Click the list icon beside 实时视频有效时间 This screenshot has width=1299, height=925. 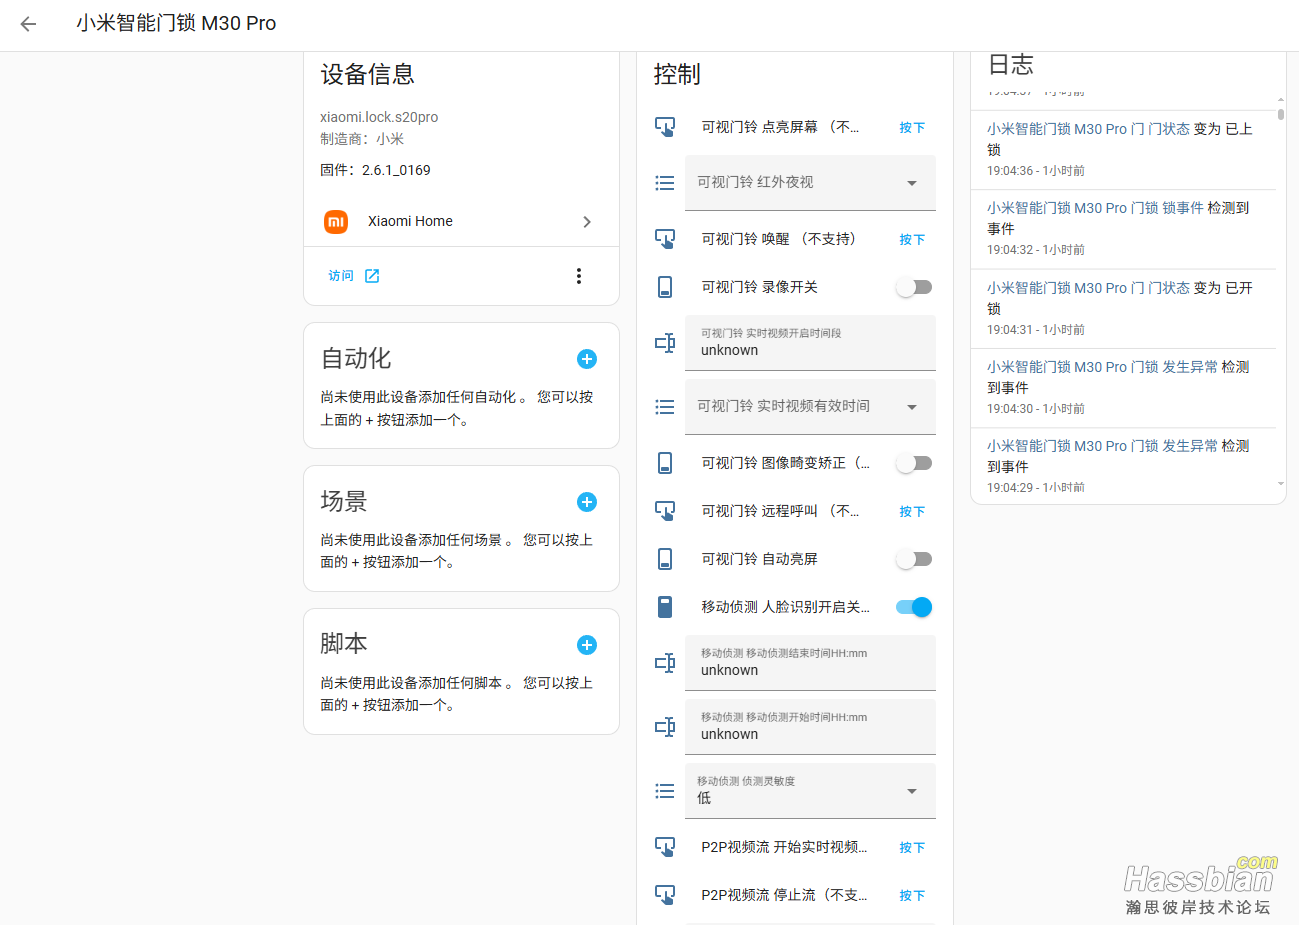pyautogui.click(x=665, y=407)
